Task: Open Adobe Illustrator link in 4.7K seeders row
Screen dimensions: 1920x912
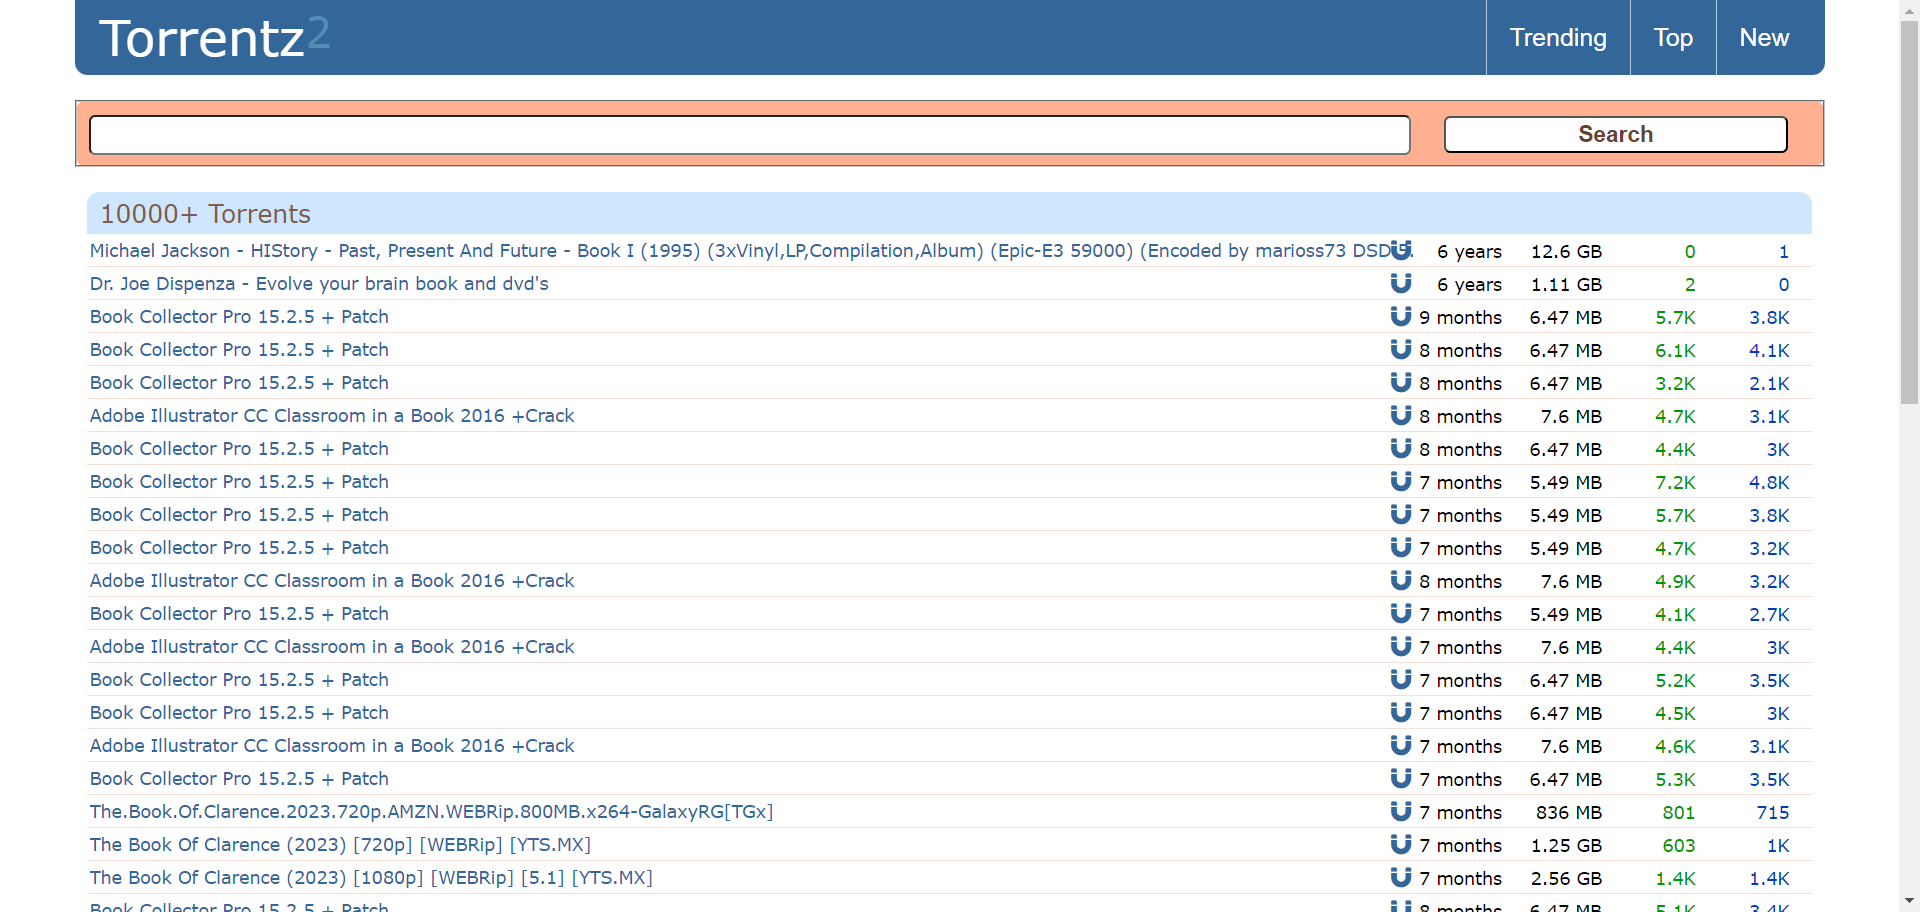Action: [x=332, y=416]
